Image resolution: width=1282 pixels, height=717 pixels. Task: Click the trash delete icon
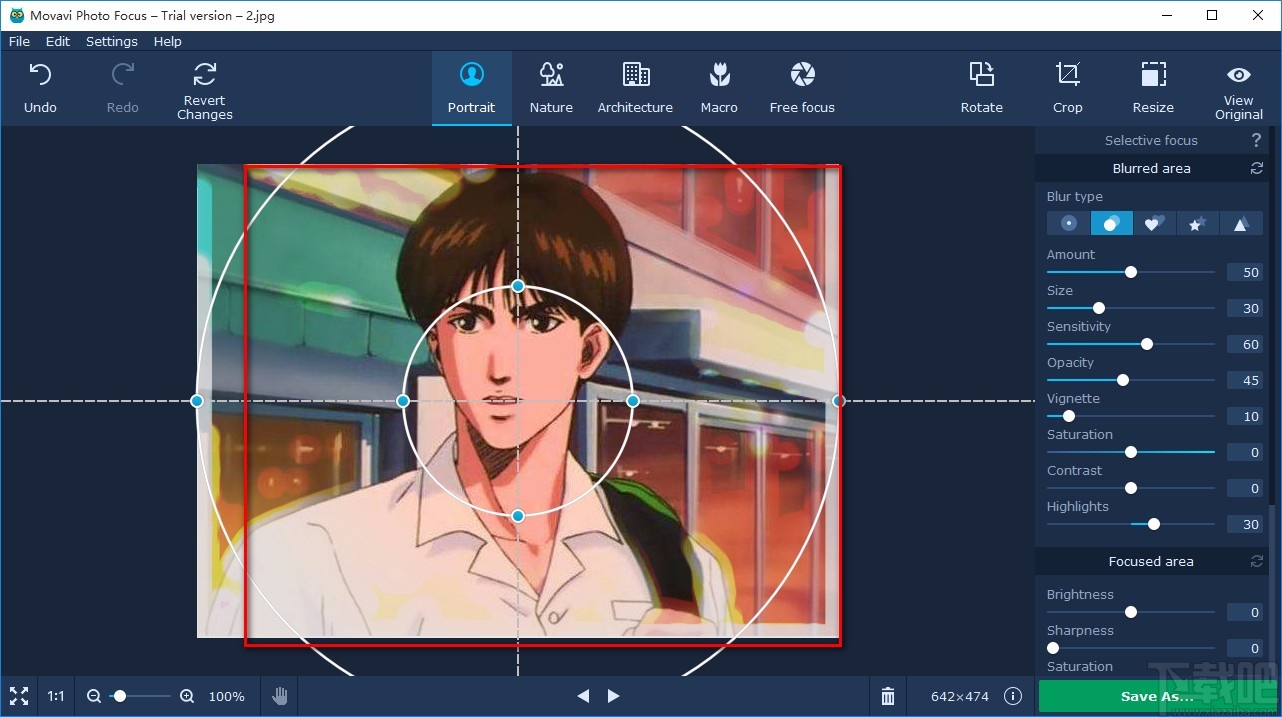coord(888,696)
